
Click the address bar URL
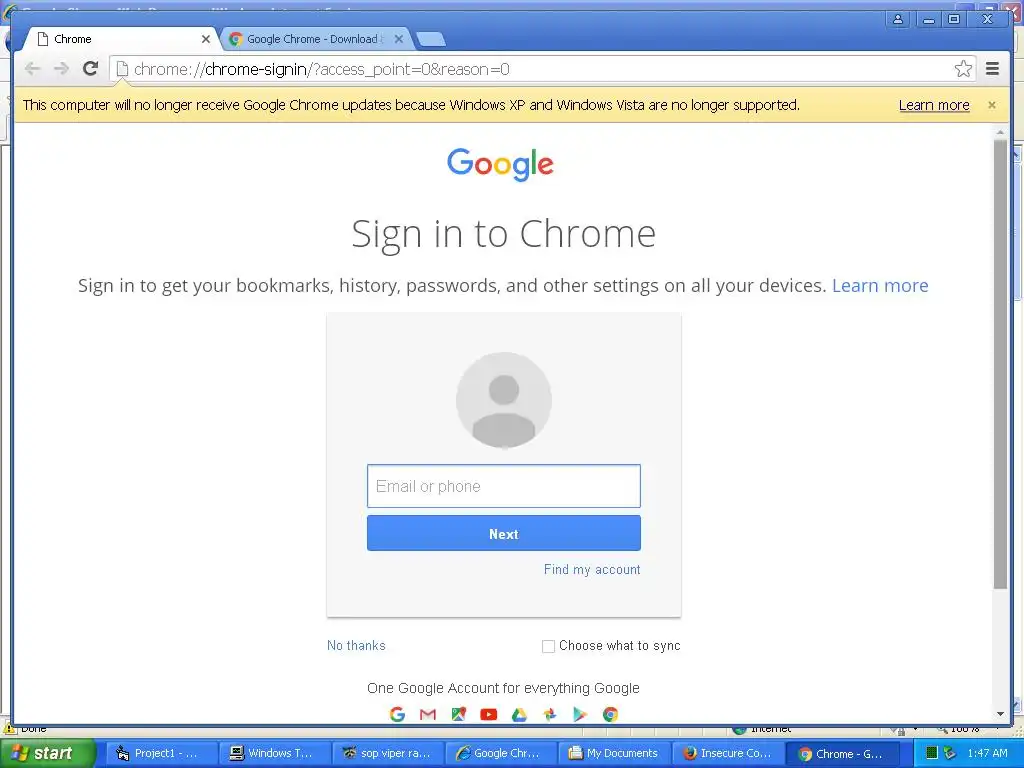(321, 69)
